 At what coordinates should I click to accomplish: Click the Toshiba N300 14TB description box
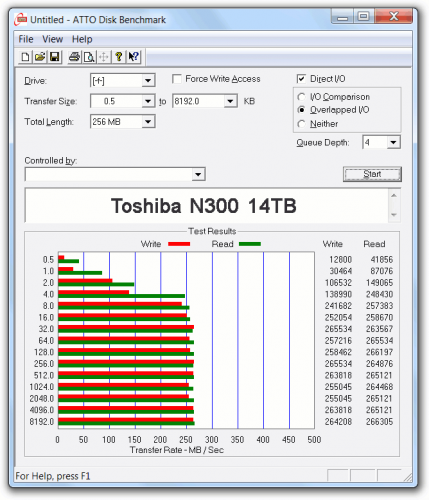[207, 205]
